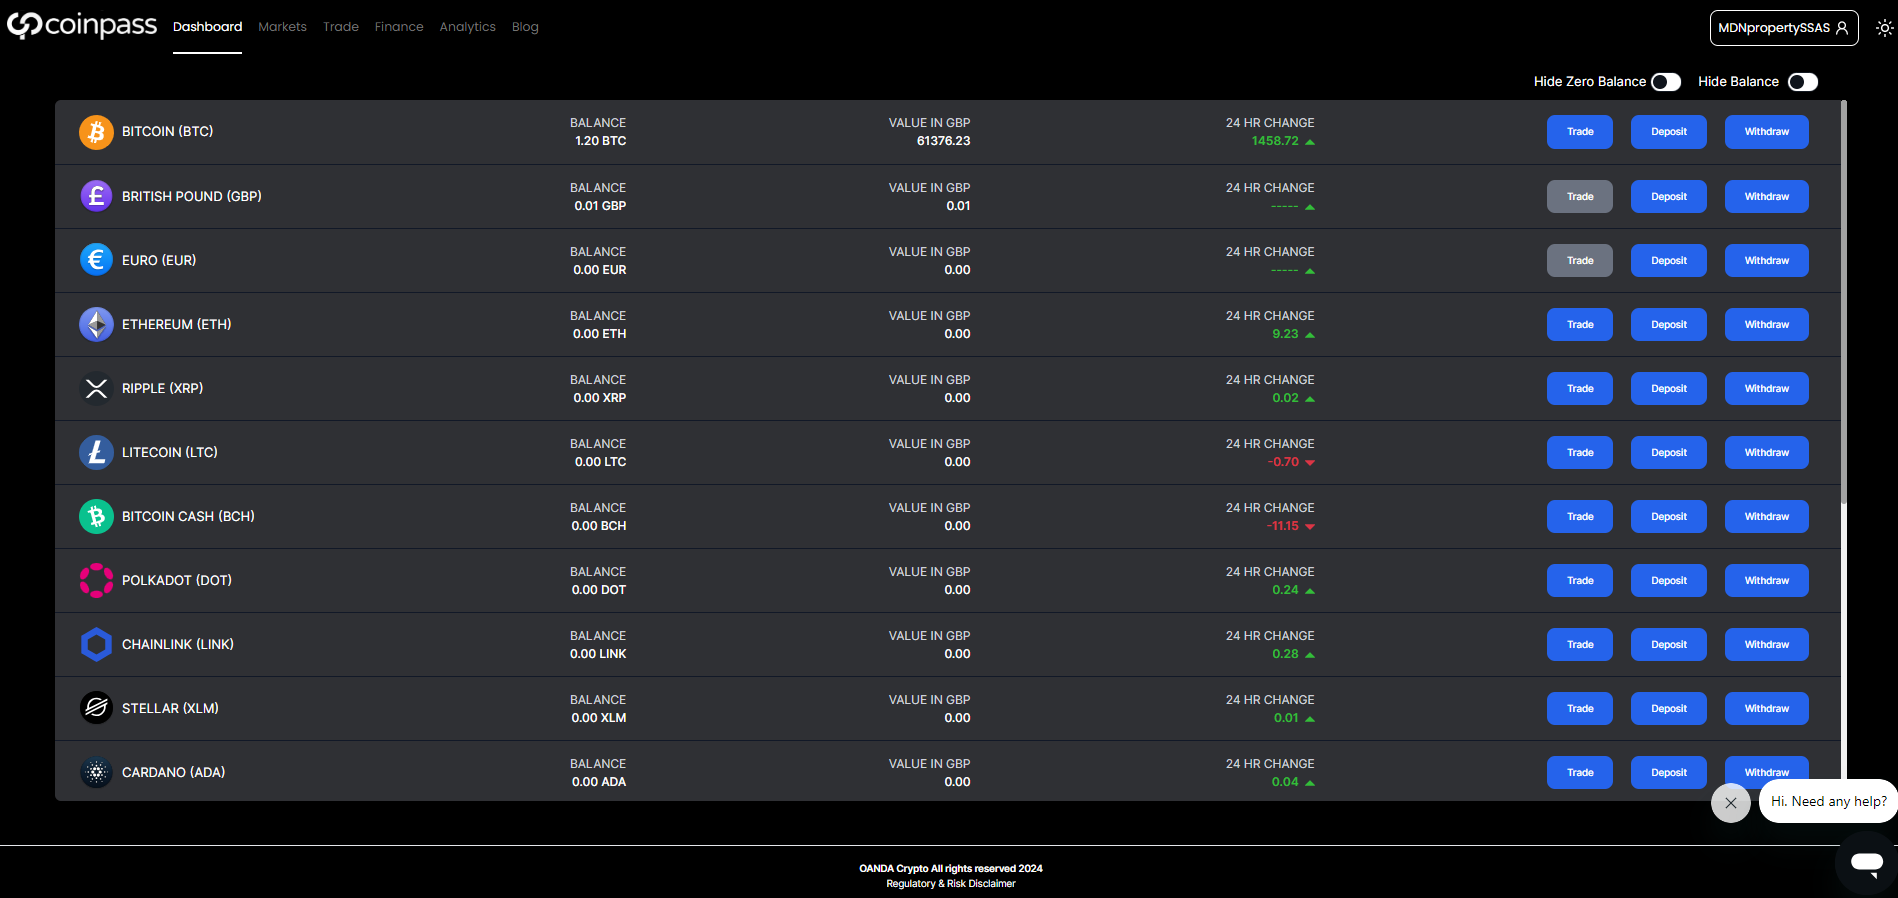
Task: Open the Blog tab
Action: pos(525,27)
